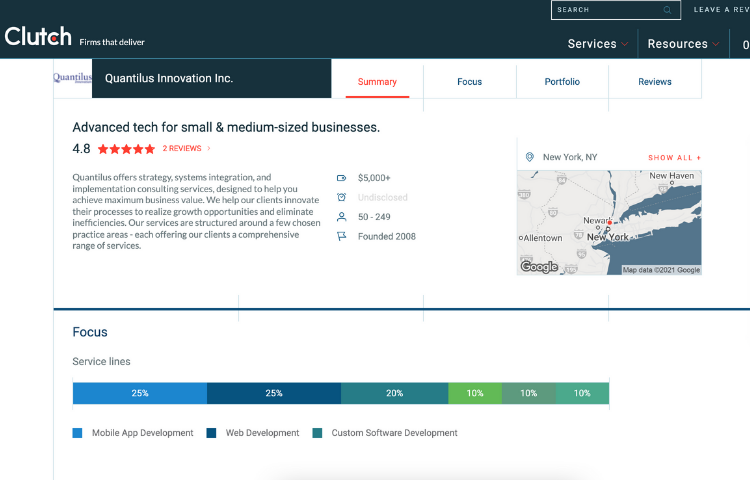This screenshot has width=750, height=480.
Task: Click the Undisclosed hourly rate text
Action: (x=383, y=197)
